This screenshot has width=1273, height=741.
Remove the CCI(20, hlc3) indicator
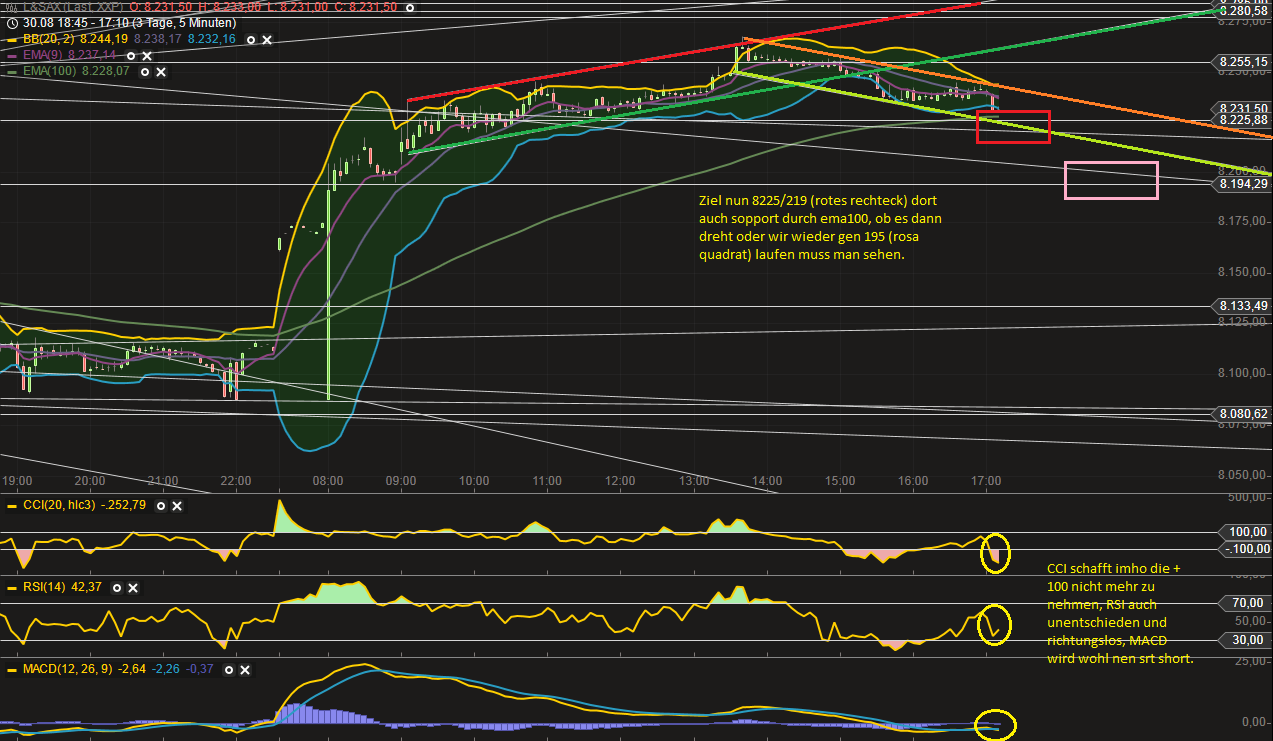click(177, 506)
